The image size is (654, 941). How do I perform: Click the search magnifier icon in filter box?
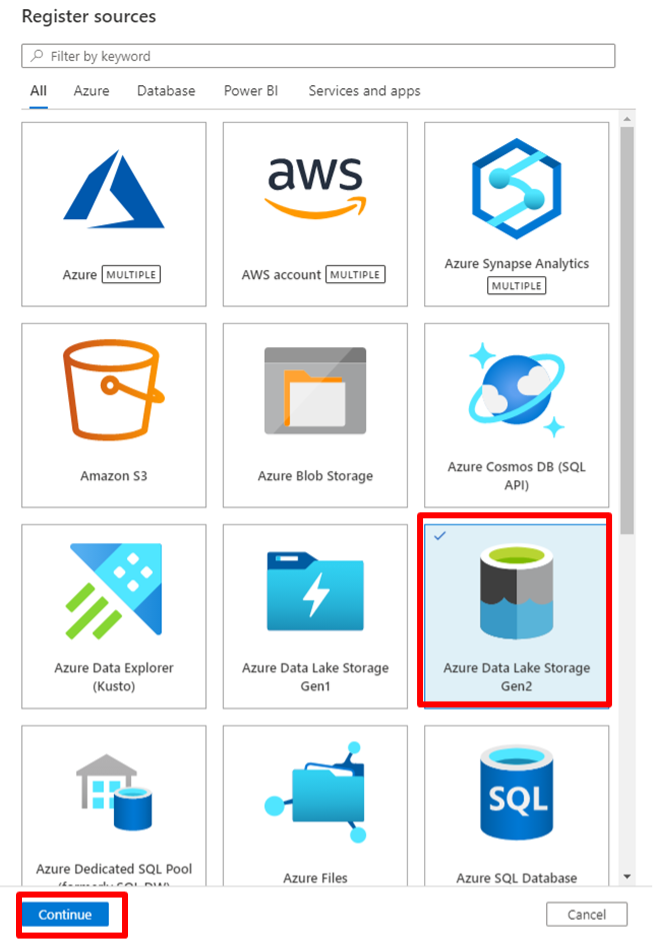point(37,56)
